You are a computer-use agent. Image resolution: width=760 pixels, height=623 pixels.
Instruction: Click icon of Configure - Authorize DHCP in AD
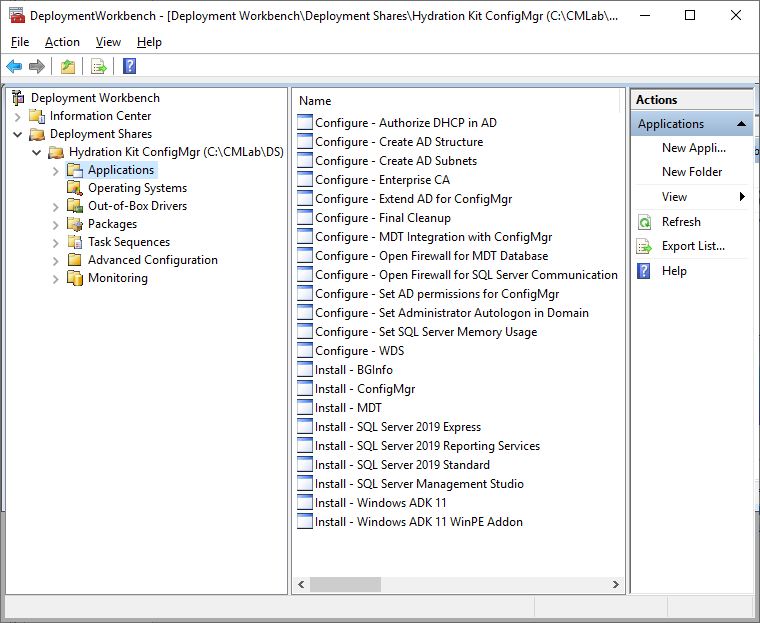pos(305,122)
